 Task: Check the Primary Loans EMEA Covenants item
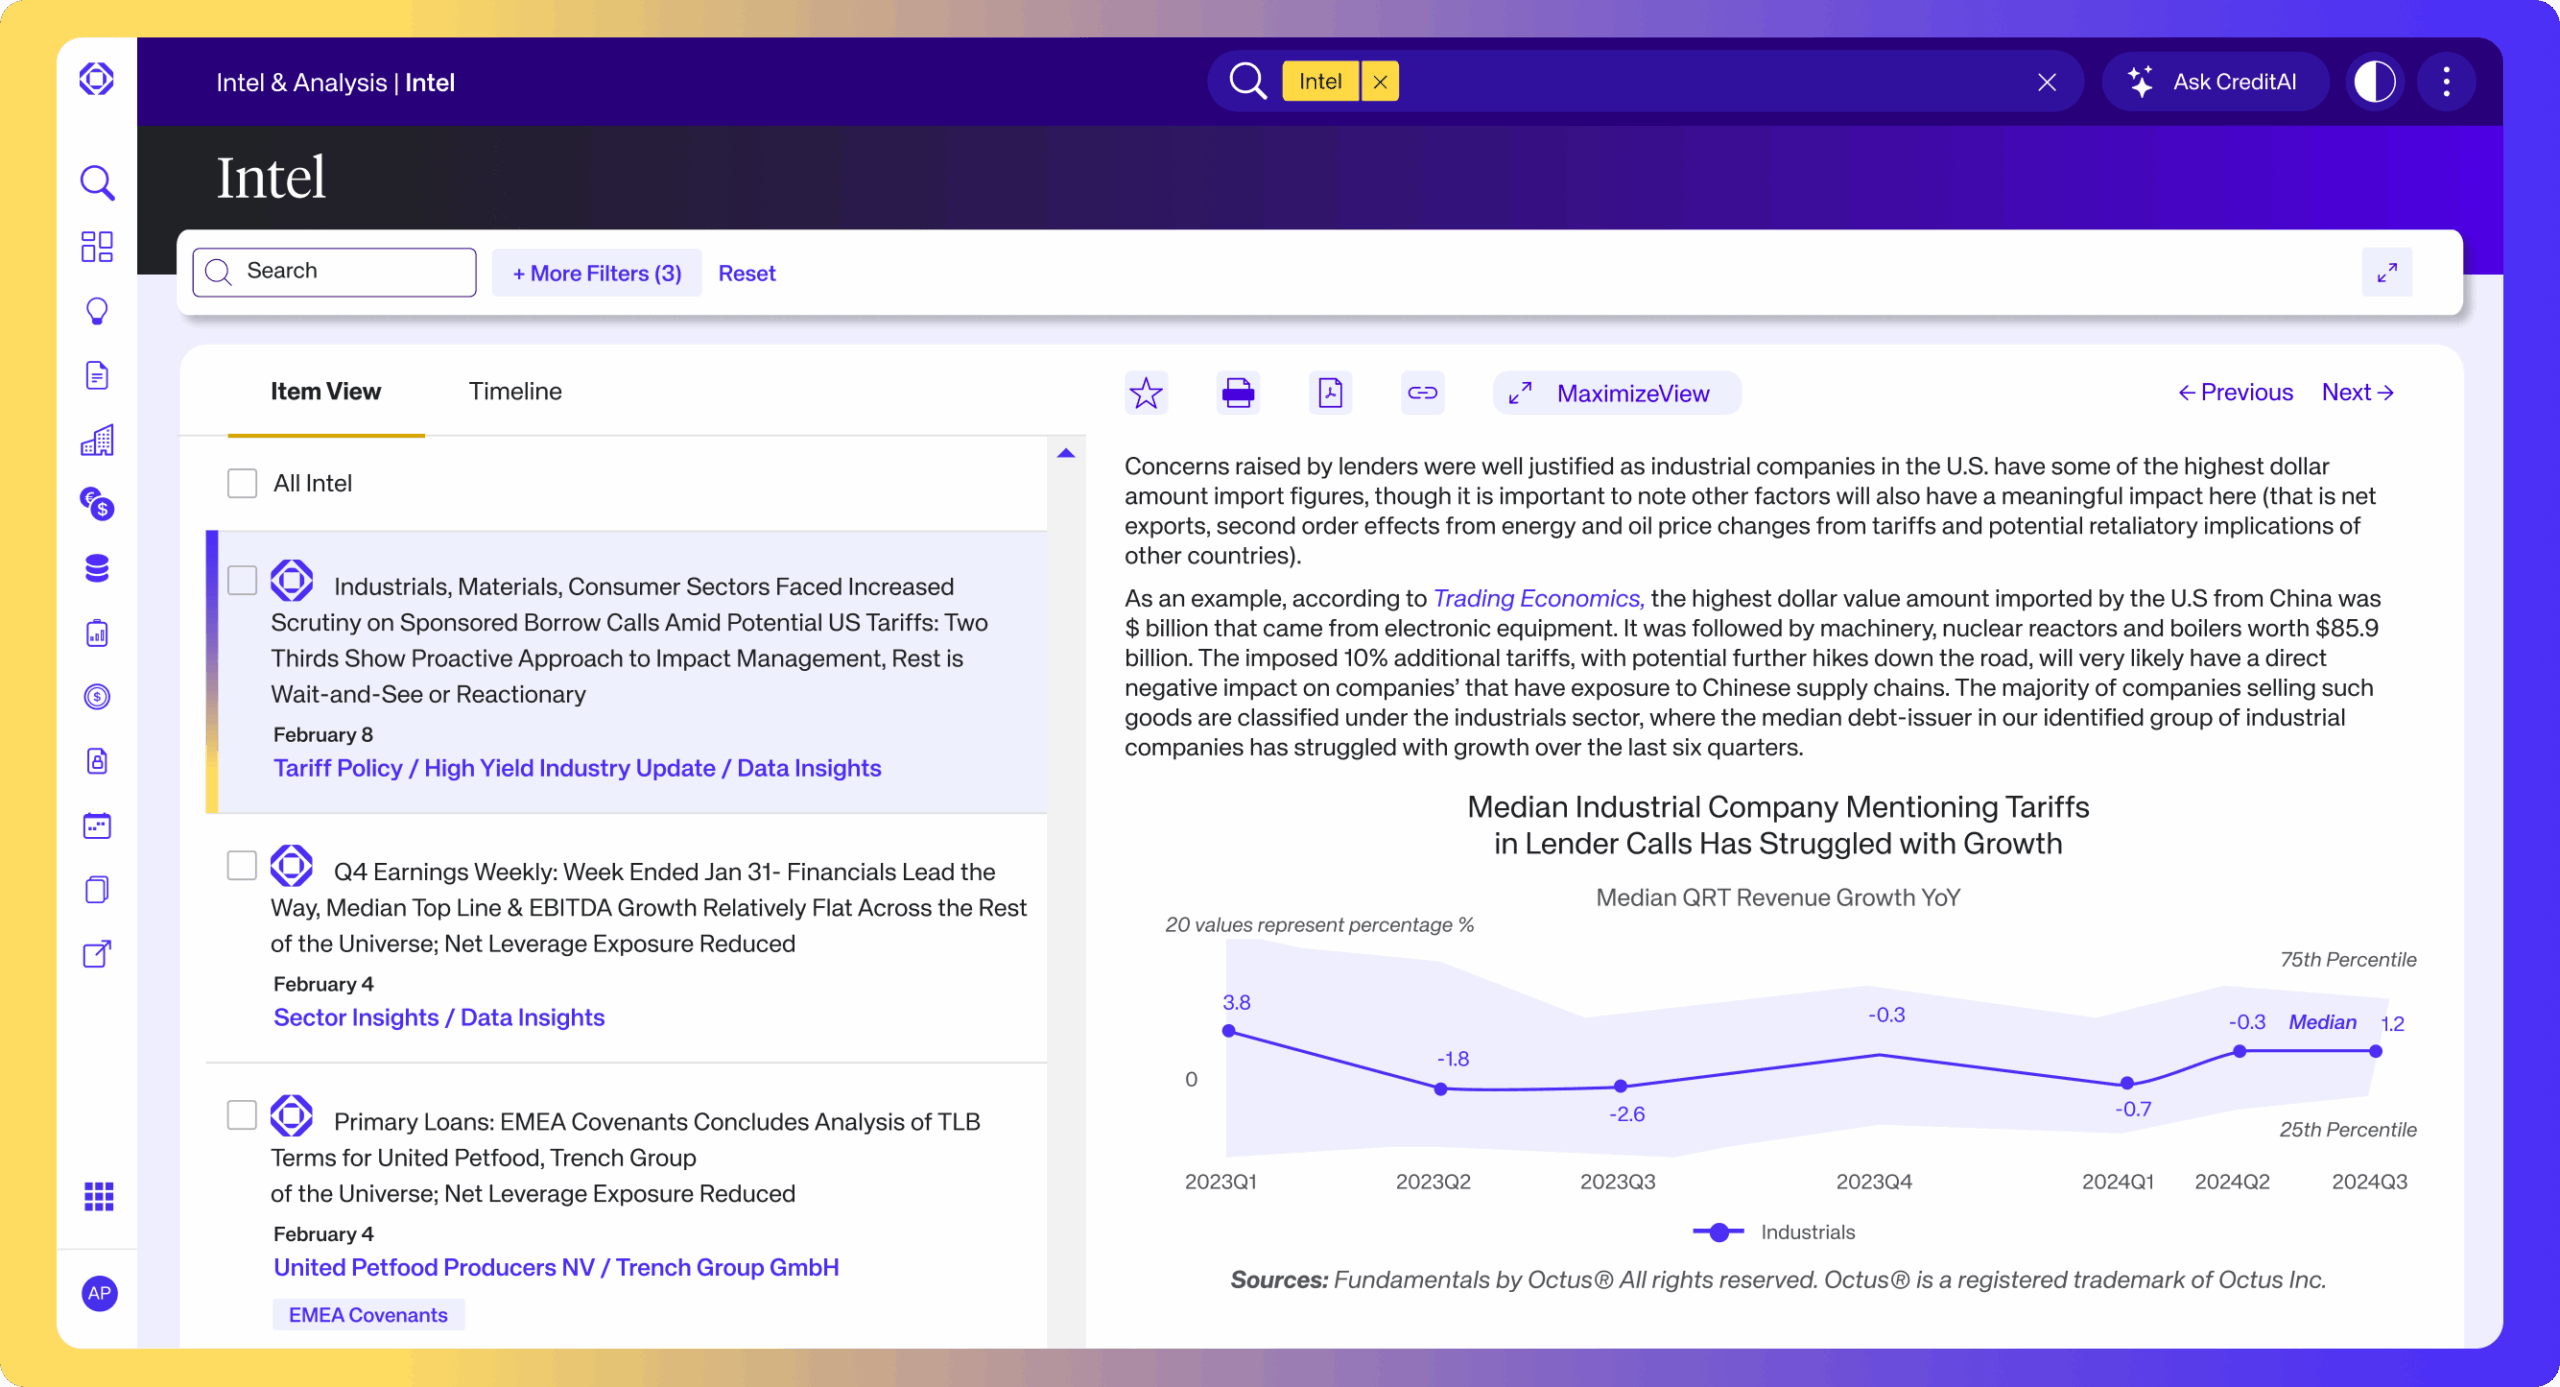241,1116
